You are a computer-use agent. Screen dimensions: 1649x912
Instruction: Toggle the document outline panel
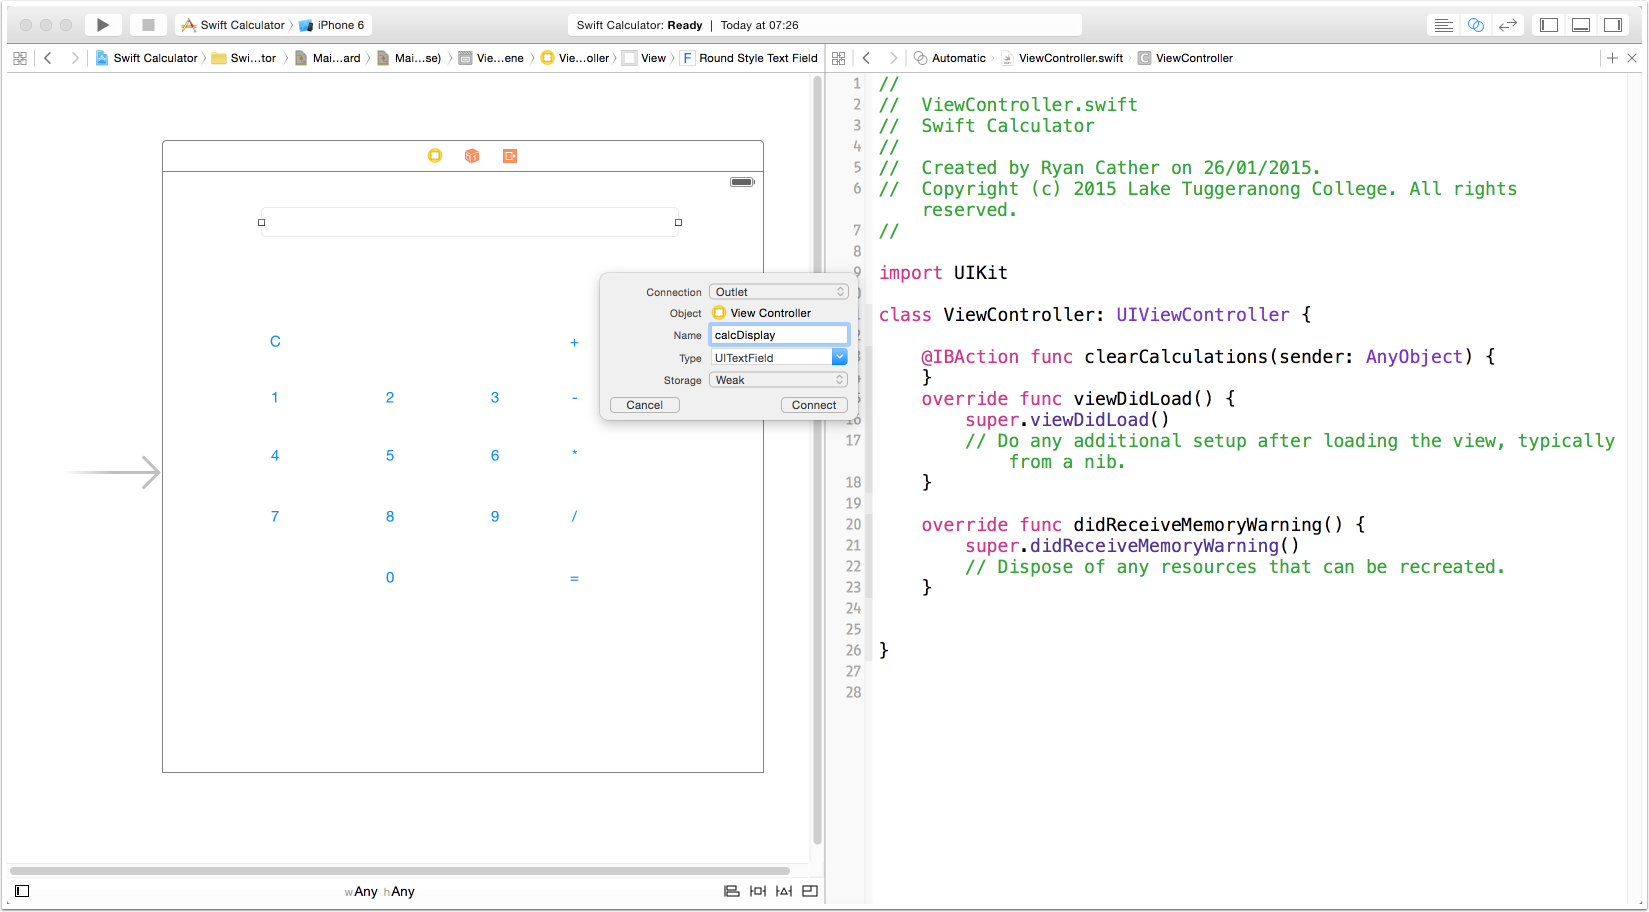(22, 891)
